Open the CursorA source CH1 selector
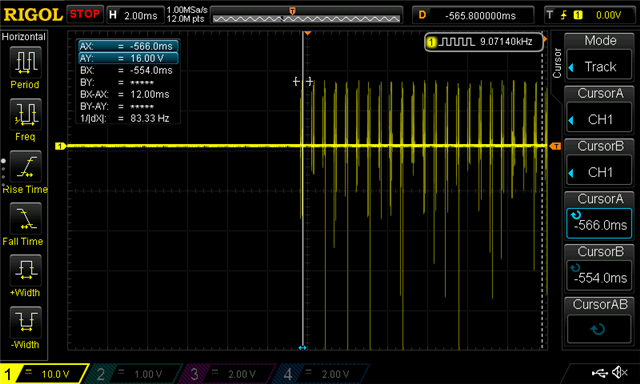The width and height of the screenshot is (640, 384). pos(599,119)
